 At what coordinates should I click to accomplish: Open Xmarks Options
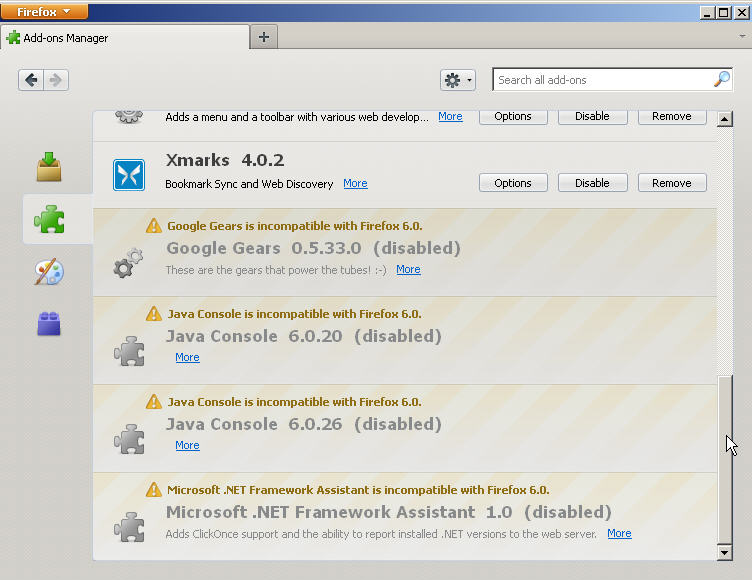(513, 183)
